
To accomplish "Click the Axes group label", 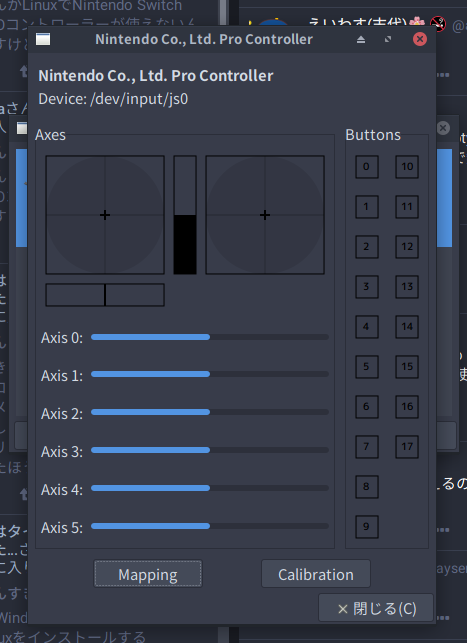I will pyautogui.click(x=50, y=135).
